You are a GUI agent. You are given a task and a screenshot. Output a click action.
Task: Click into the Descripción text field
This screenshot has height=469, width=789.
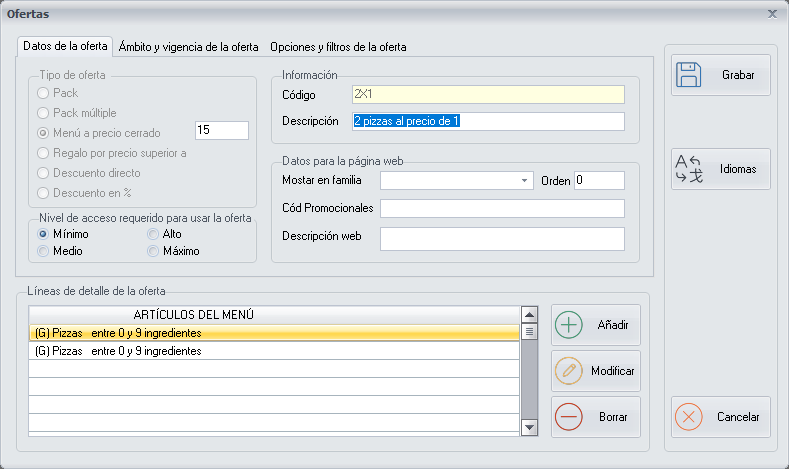[488, 121]
